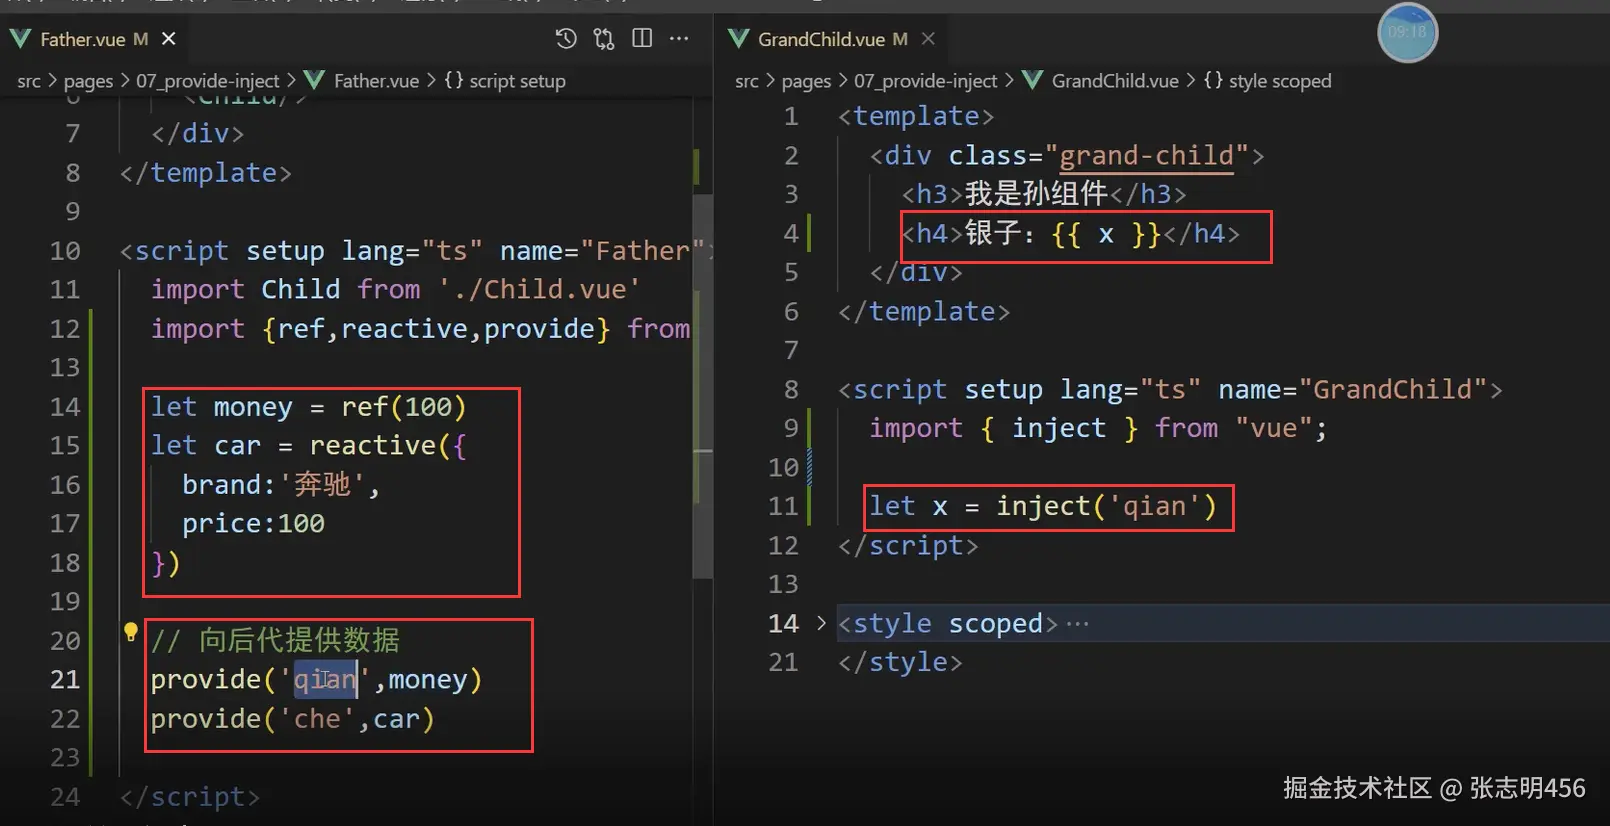
Task: Click the lightbulb quick-fix icon on line 20
Action: [x=130, y=631]
